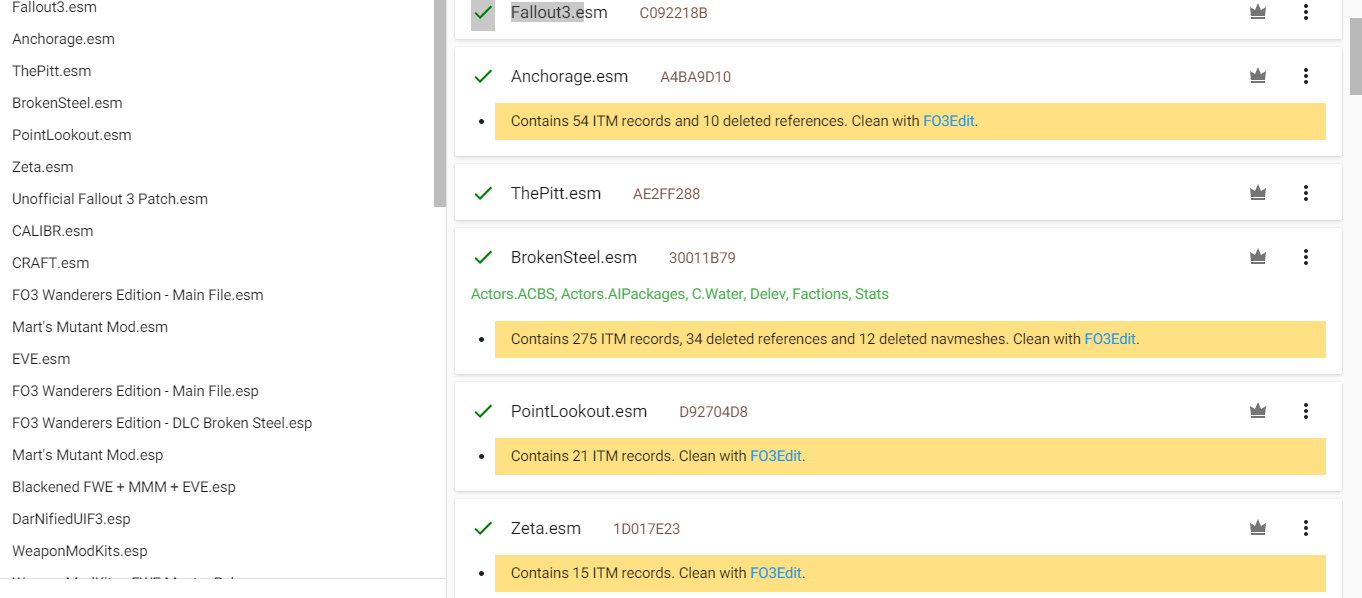
Task: Open the FO3Edit link in Zeta.esm warning
Action: (x=776, y=573)
